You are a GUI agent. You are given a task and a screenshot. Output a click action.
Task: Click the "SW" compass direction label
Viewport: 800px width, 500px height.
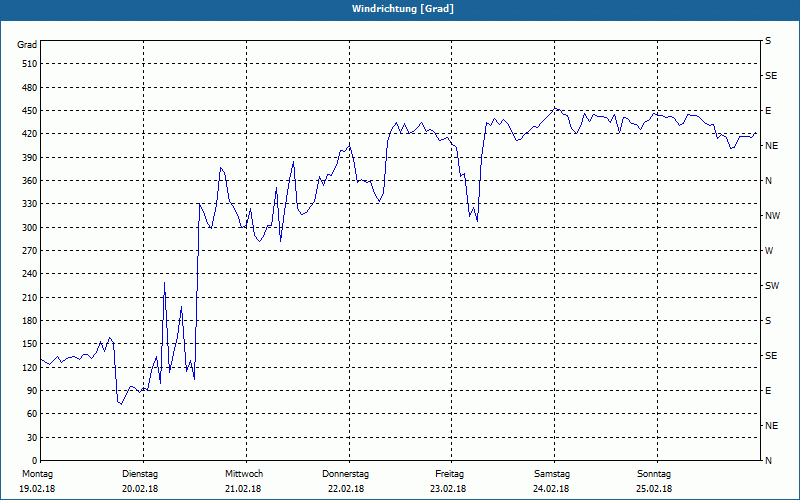(772, 286)
